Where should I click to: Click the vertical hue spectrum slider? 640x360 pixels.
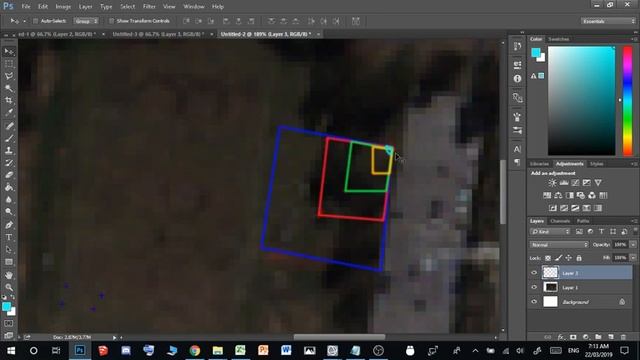[x=627, y=101]
